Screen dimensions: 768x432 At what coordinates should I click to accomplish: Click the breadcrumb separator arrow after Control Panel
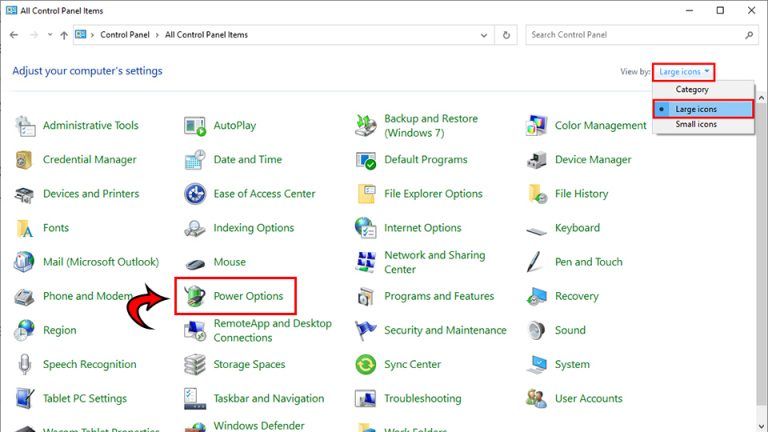(x=157, y=35)
